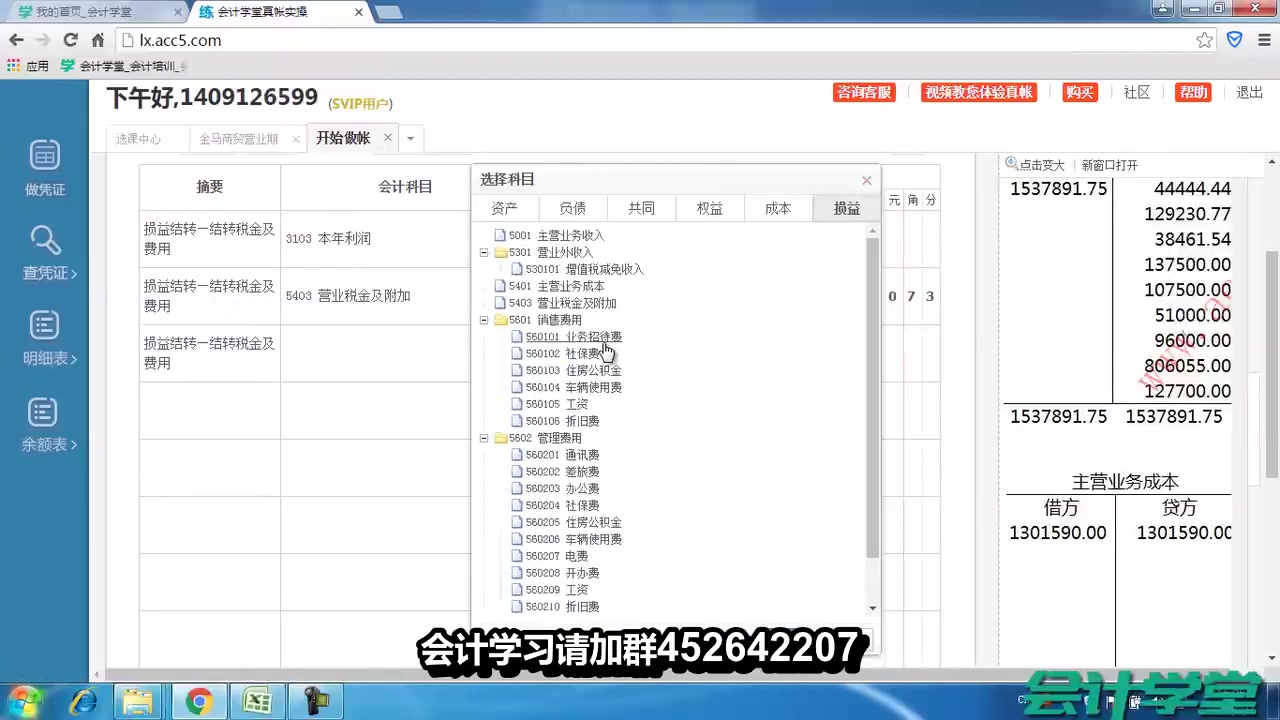The width and height of the screenshot is (1280, 720).
Task: Open the tab list dropdown arrow
Action: 410,139
